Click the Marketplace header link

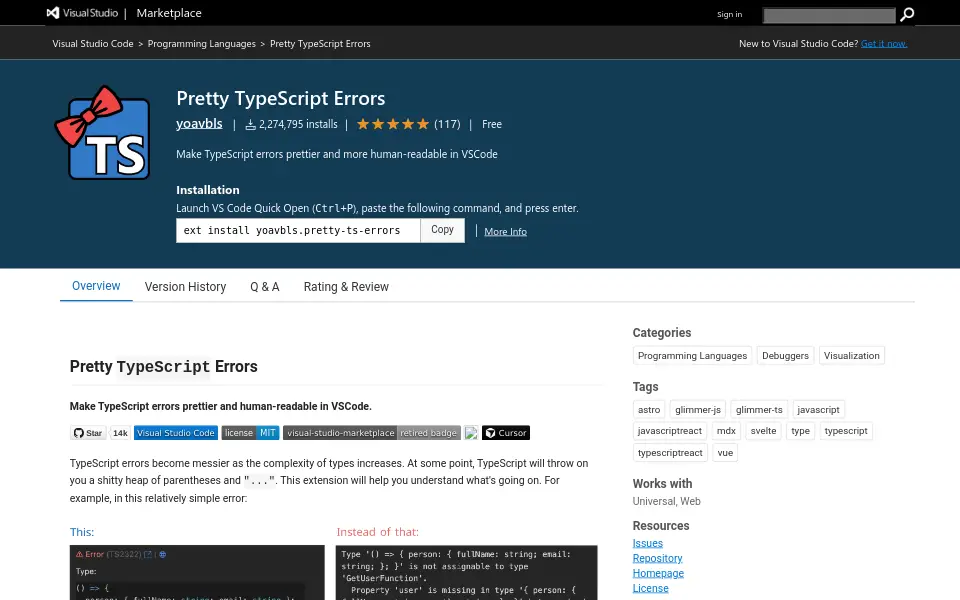[x=169, y=13]
